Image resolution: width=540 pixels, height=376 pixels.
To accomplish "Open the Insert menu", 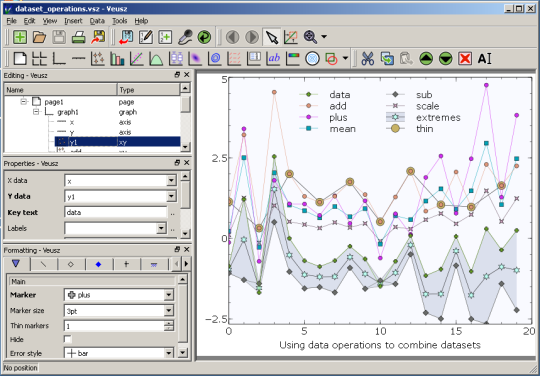I will [73, 21].
